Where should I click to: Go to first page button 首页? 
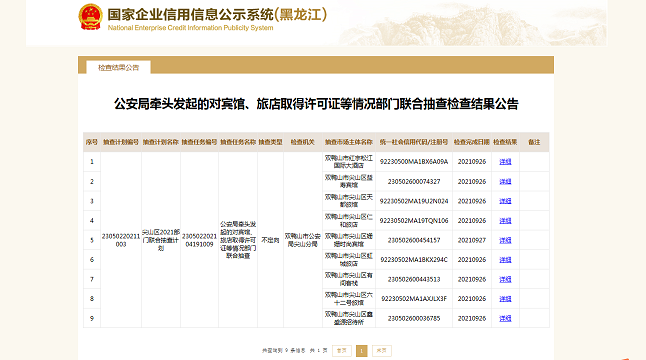point(342,351)
